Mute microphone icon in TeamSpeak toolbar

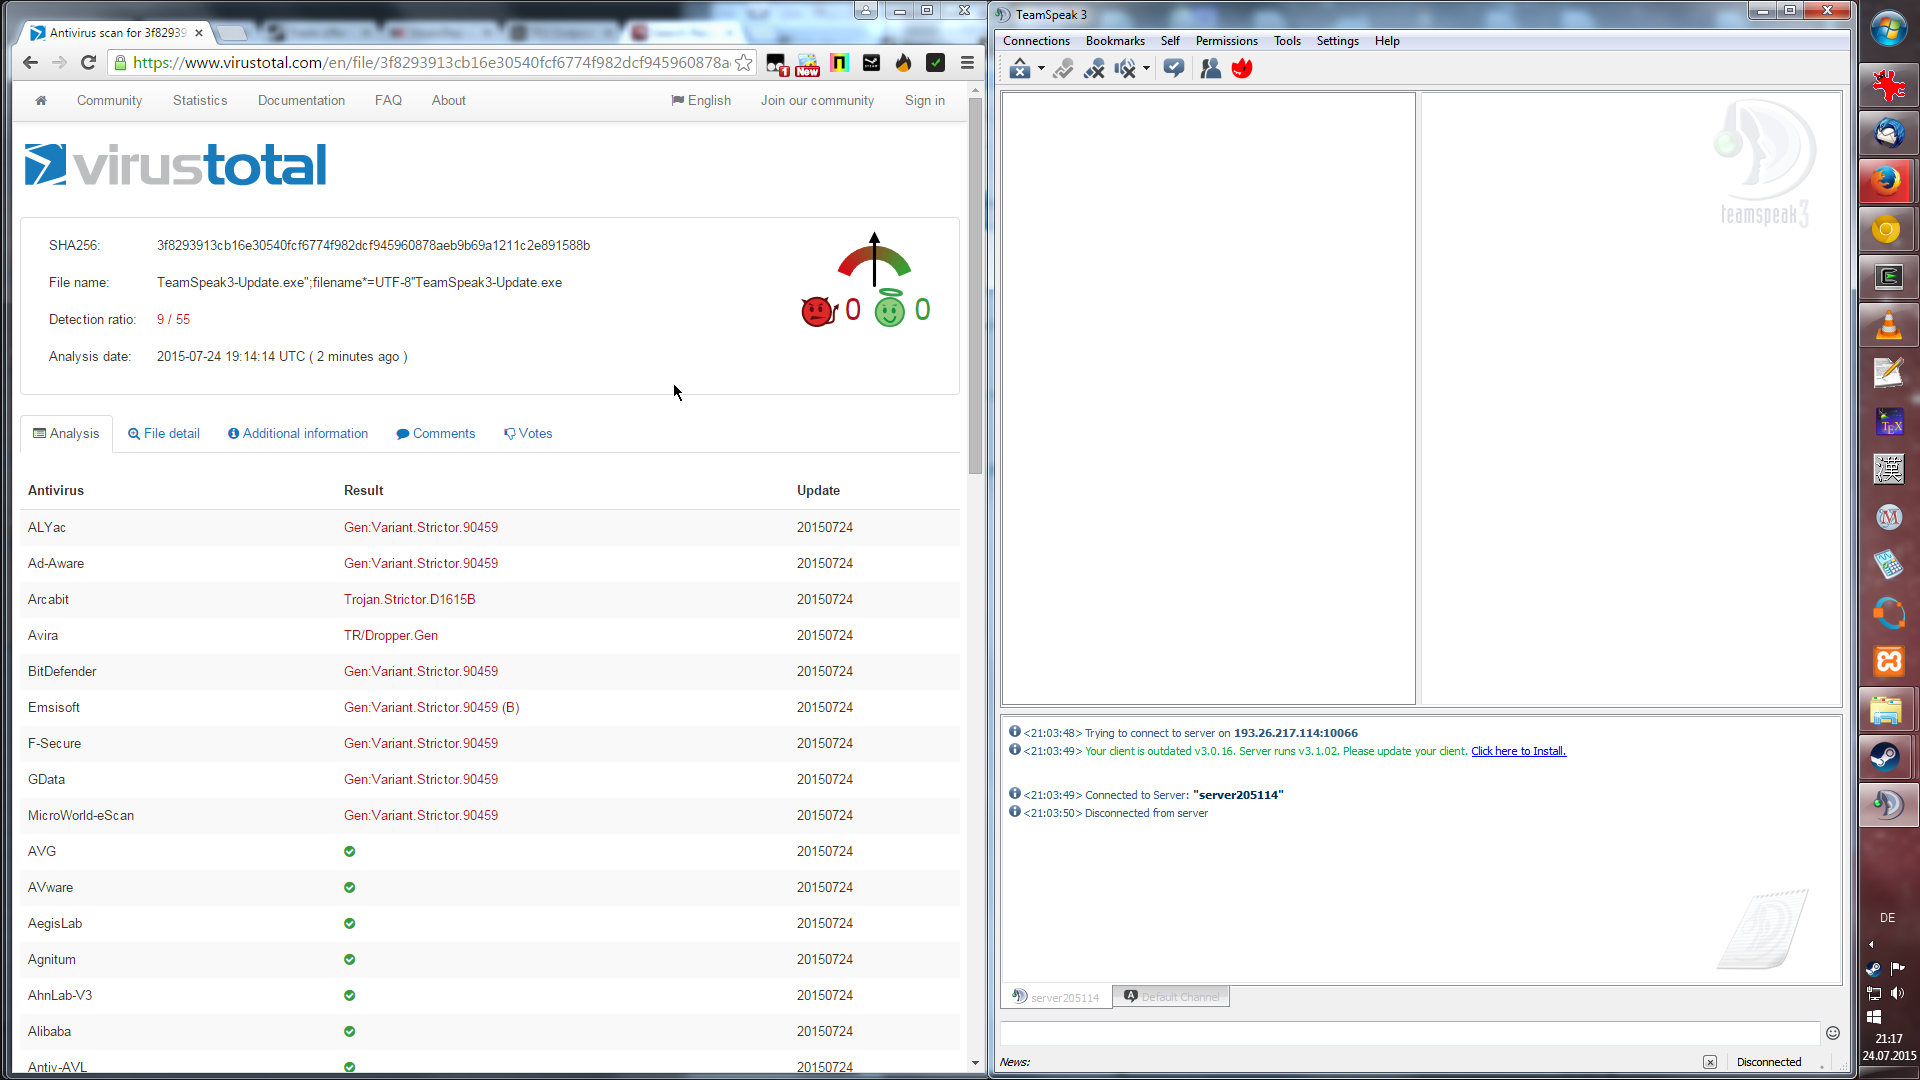(1094, 68)
